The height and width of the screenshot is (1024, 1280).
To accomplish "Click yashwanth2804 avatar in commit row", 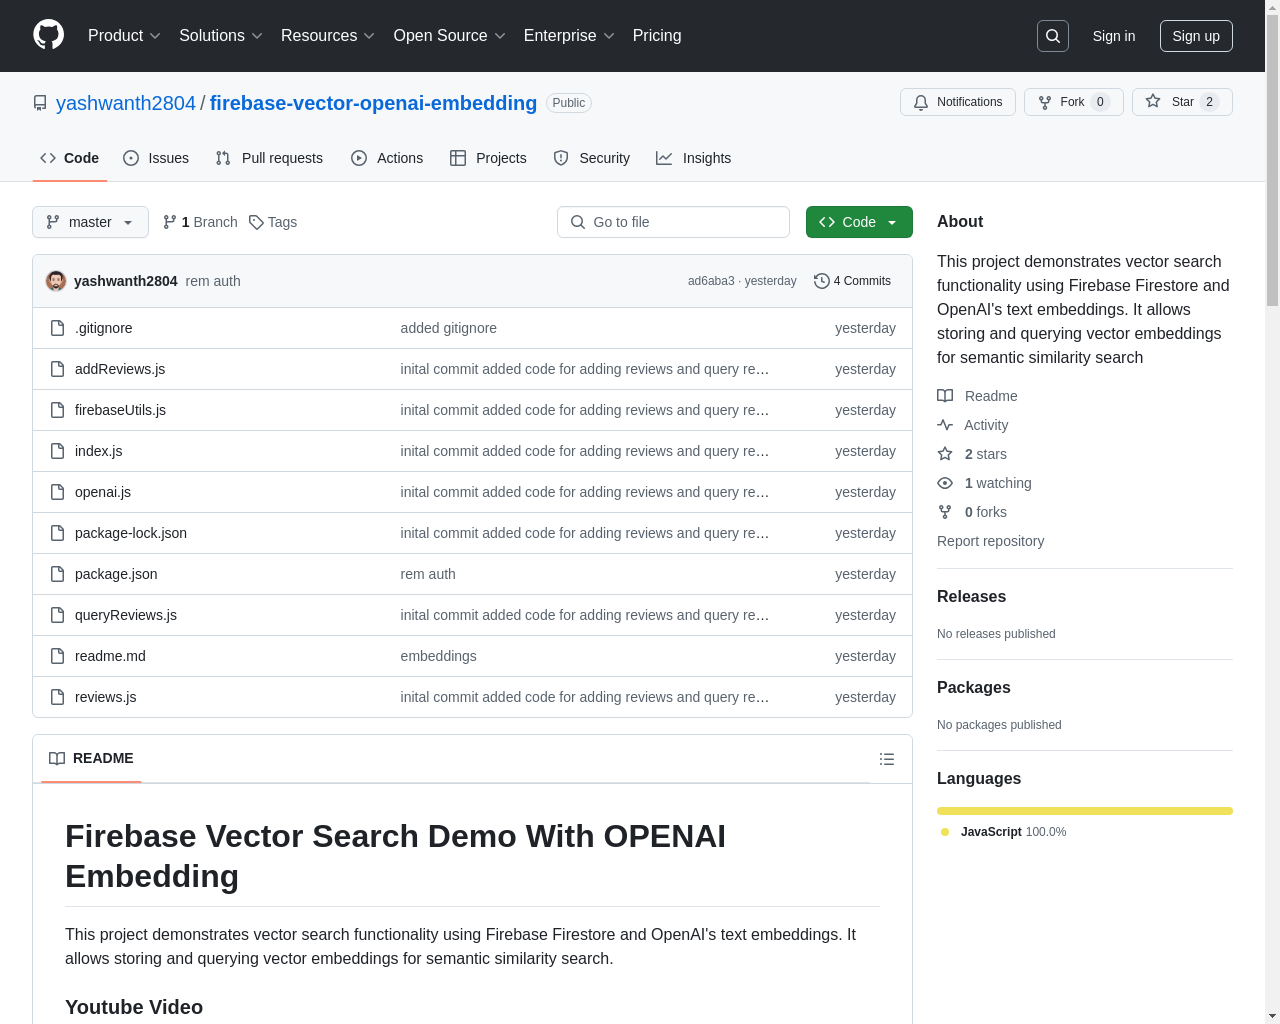I will tap(56, 281).
